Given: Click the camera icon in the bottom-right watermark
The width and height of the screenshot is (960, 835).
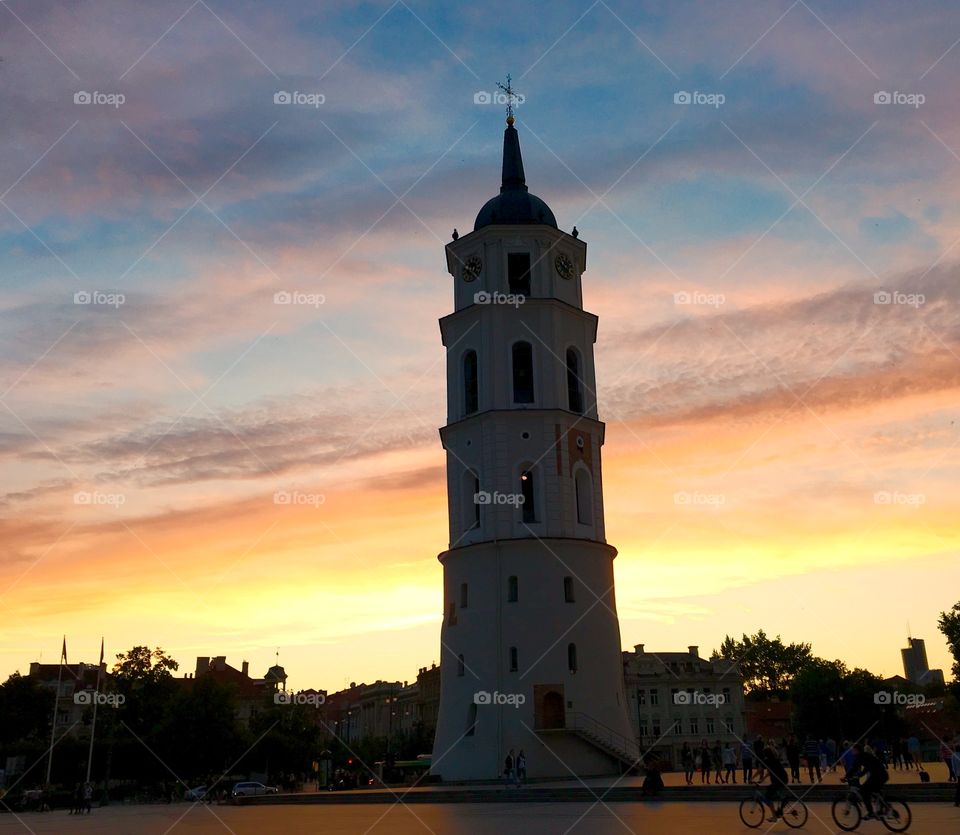Looking at the screenshot, I should click(885, 697).
